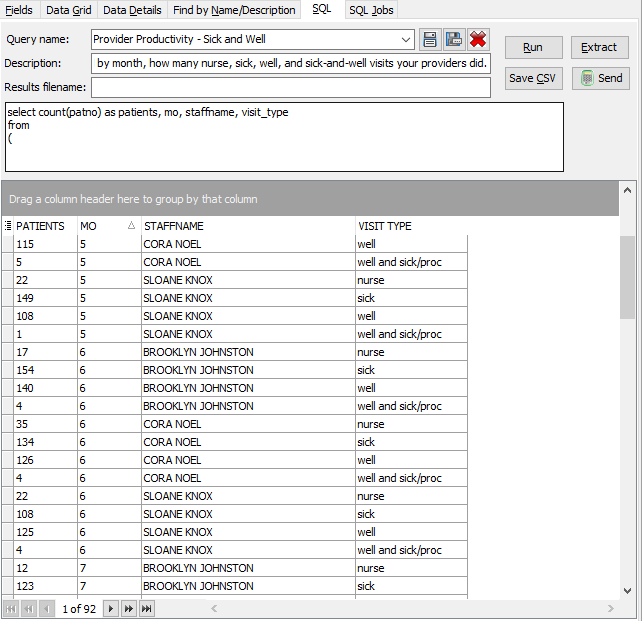Click the Save As disk icon
Image resolution: width=642 pixels, height=621 pixels.
pyautogui.click(x=454, y=40)
